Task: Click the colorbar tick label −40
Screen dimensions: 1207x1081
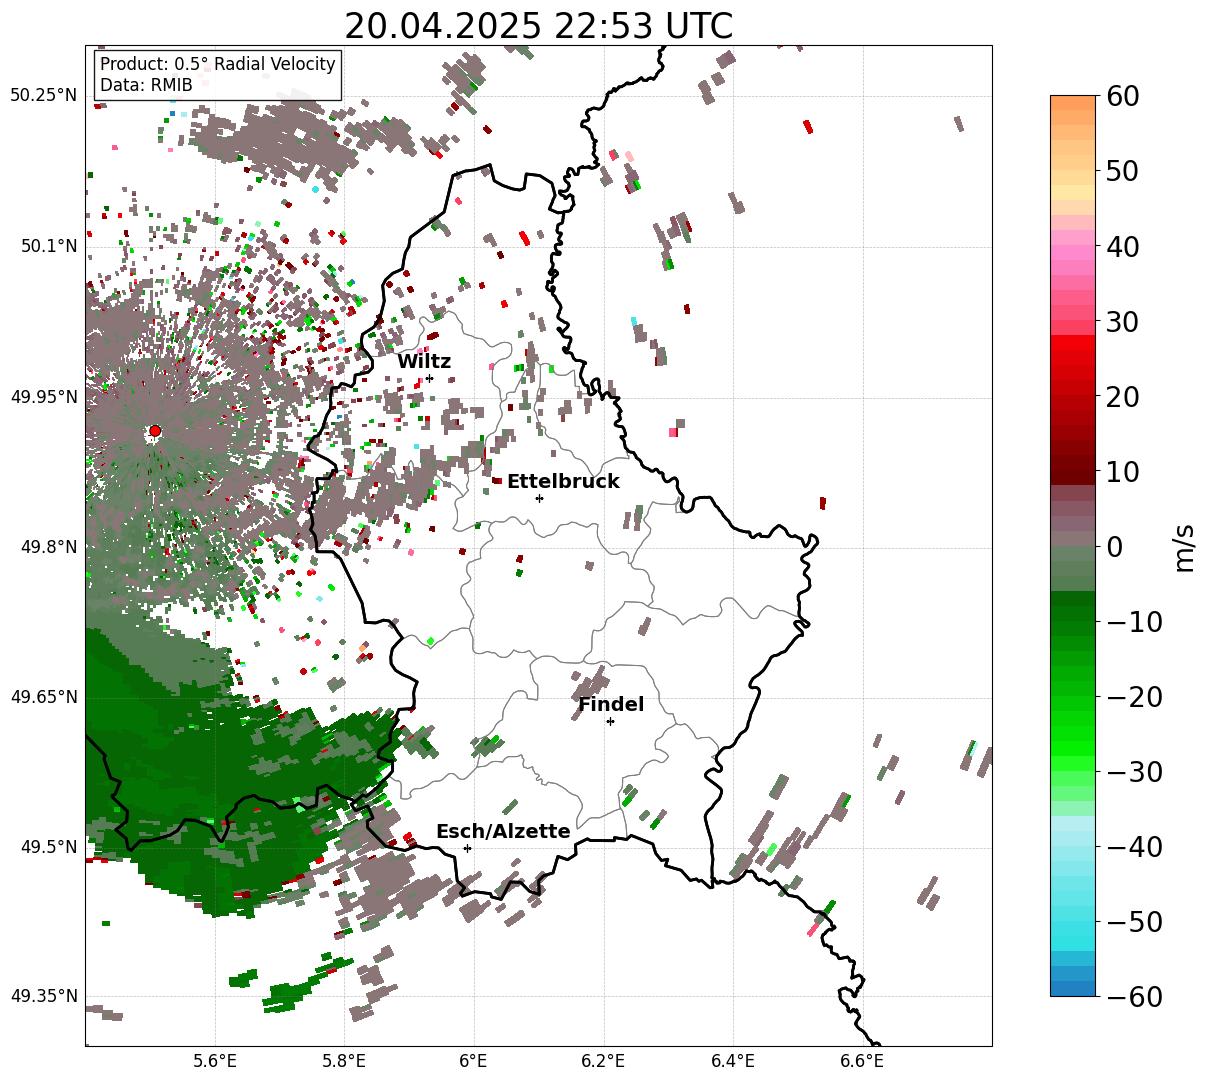Action: point(1133,846)
